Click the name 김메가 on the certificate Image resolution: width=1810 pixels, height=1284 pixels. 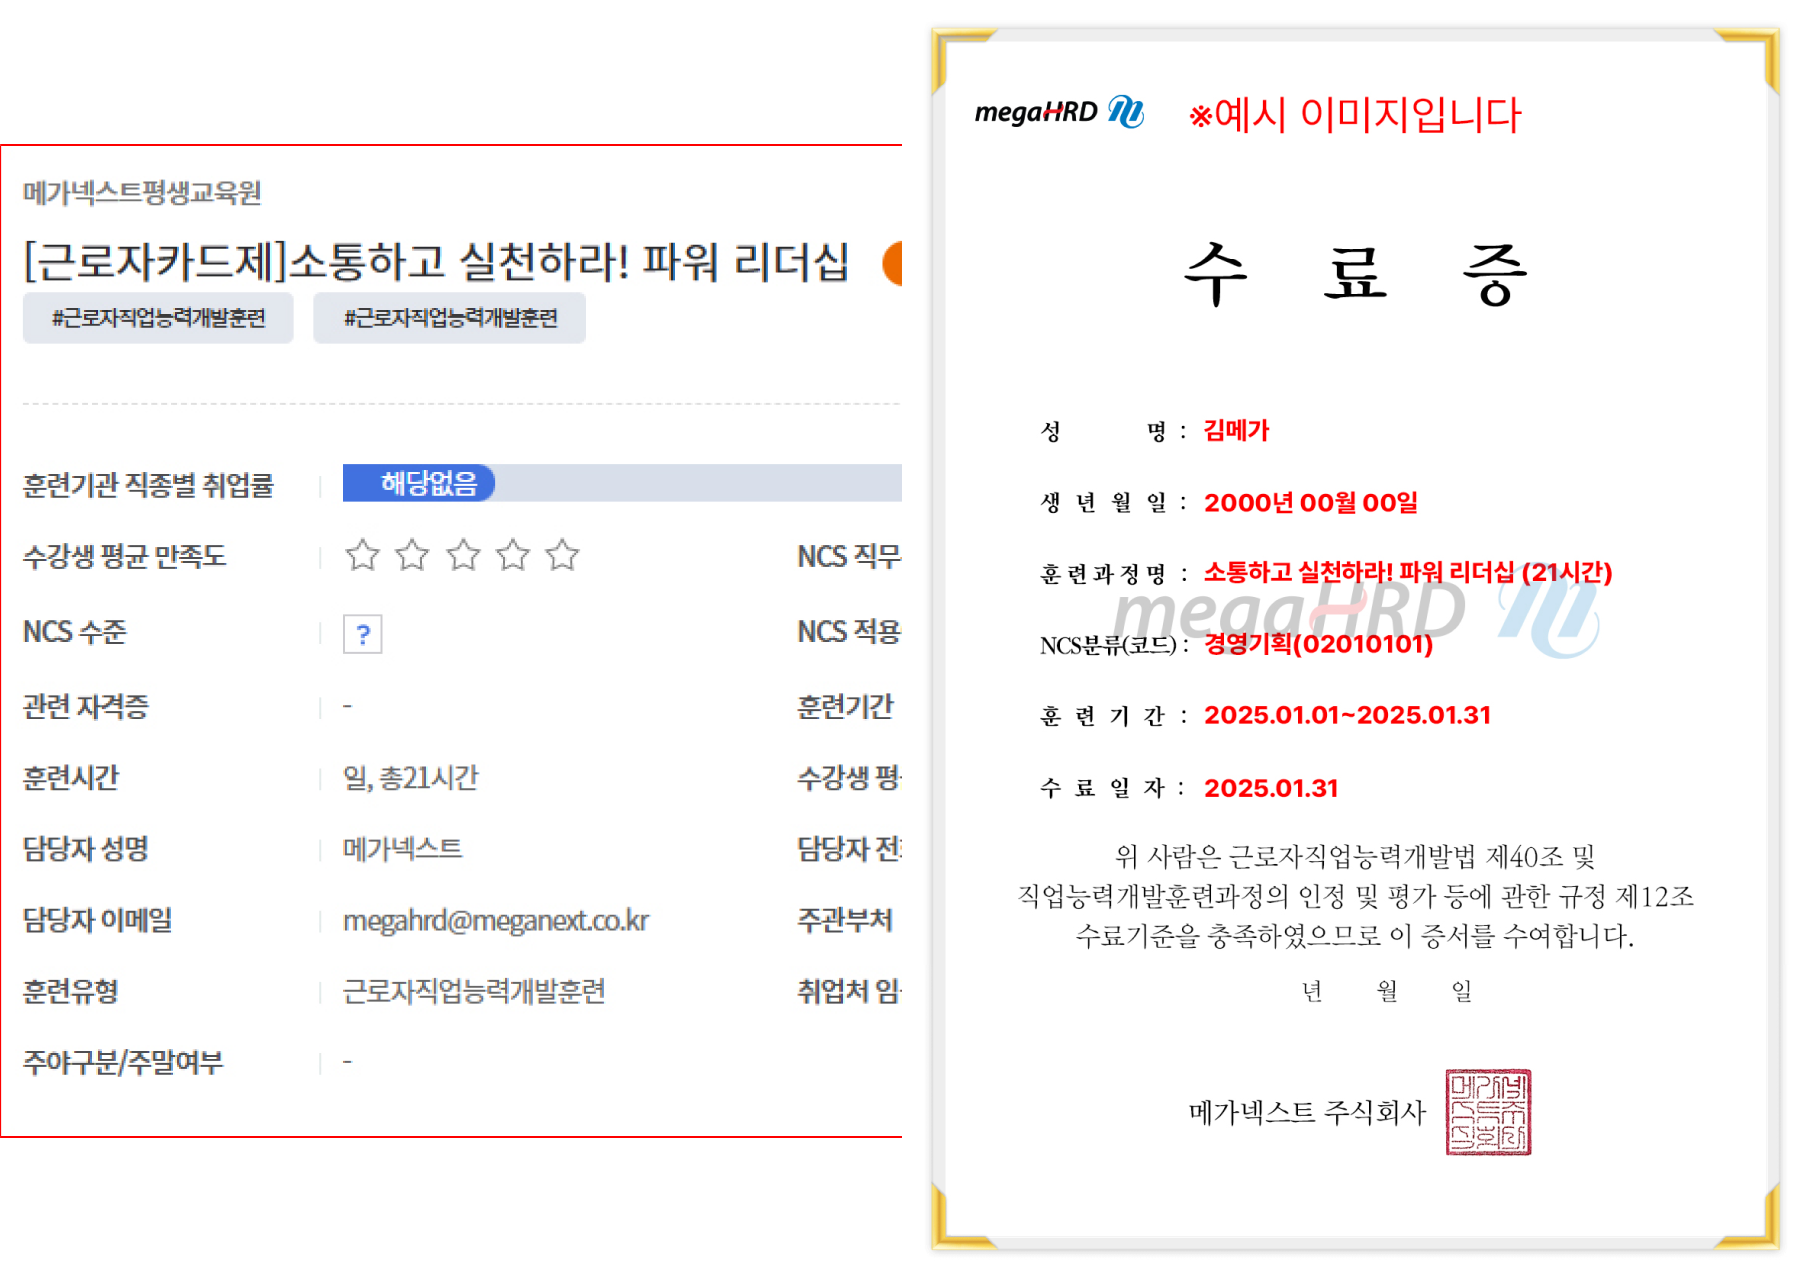[1236, 431]
